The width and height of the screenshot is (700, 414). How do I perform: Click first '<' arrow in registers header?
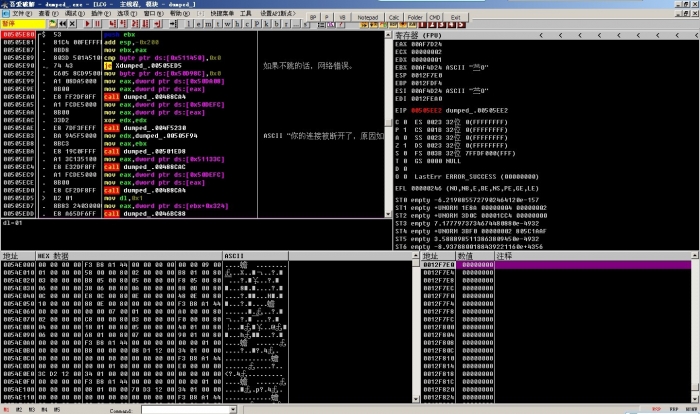click(541, 35)
